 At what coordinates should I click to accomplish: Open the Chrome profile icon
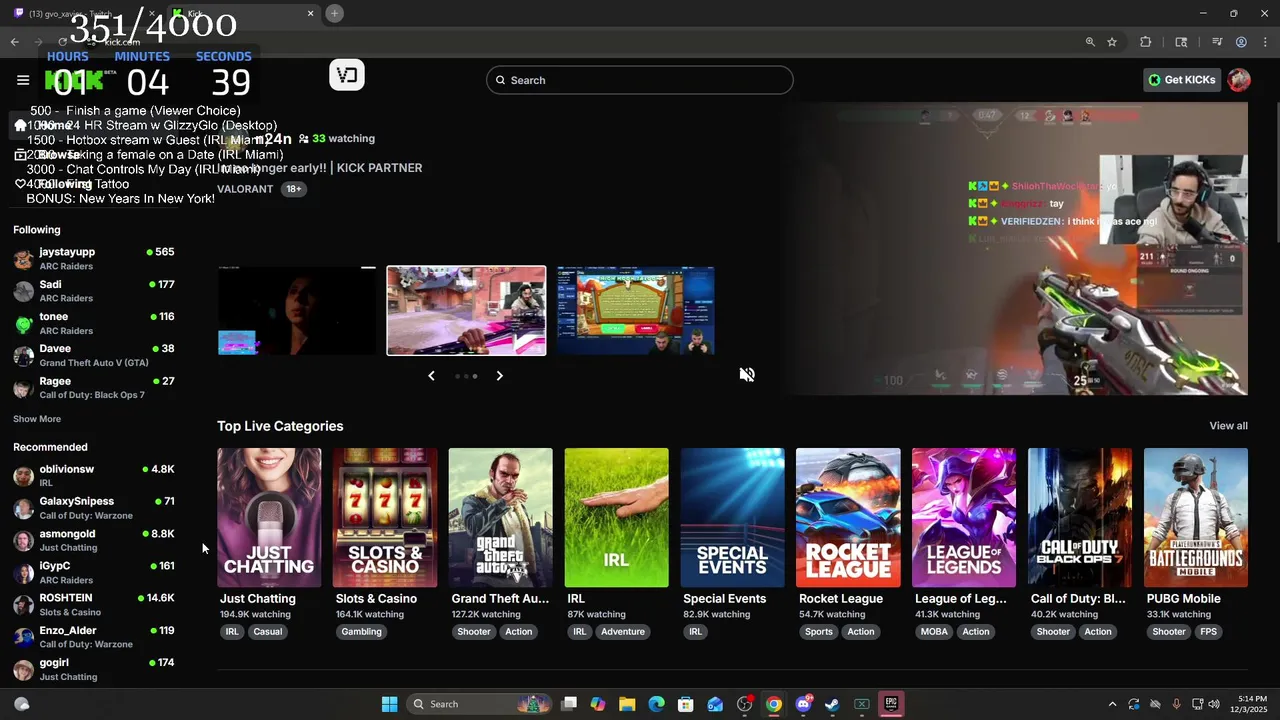pyautogui.click(x=1241, y=42)
